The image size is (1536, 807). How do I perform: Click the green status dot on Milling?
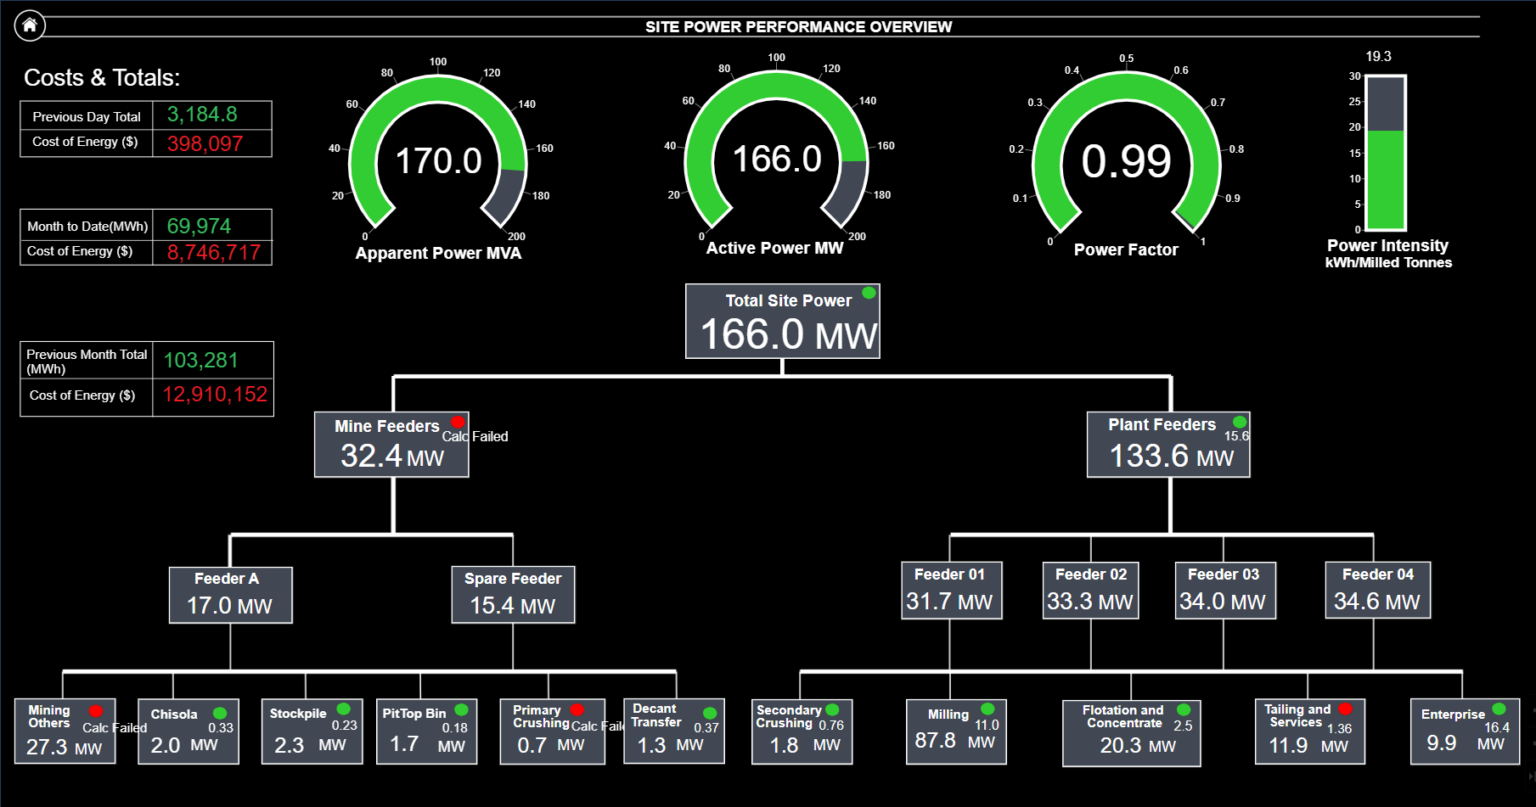click(987, 709)
